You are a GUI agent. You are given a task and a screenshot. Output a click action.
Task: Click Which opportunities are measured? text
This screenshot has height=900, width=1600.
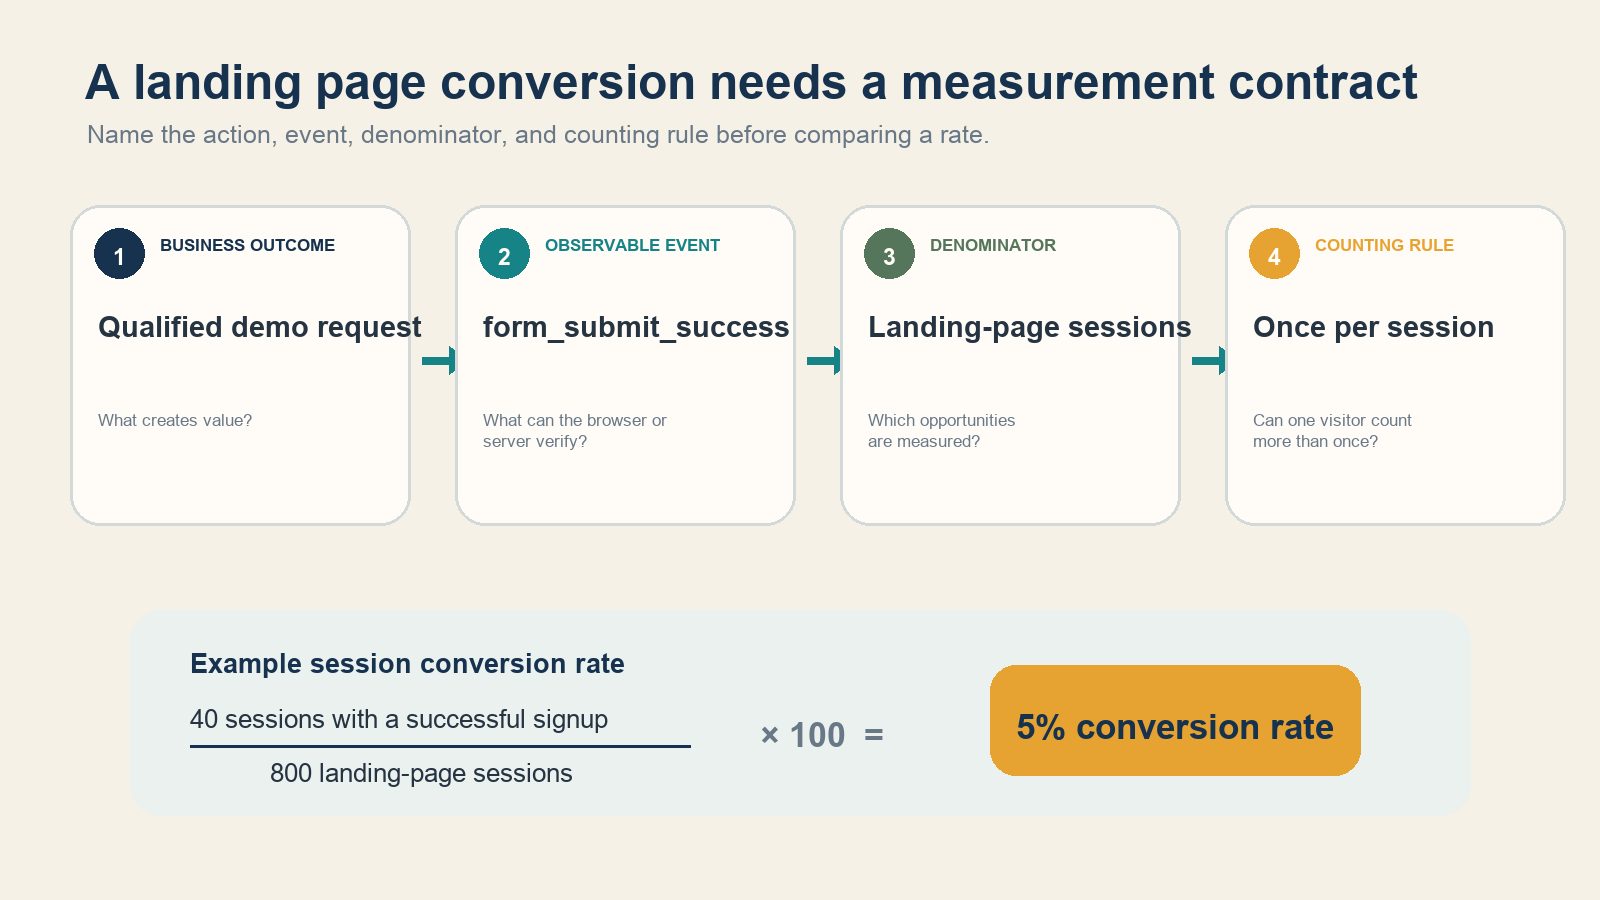click(x=941, y=431)
